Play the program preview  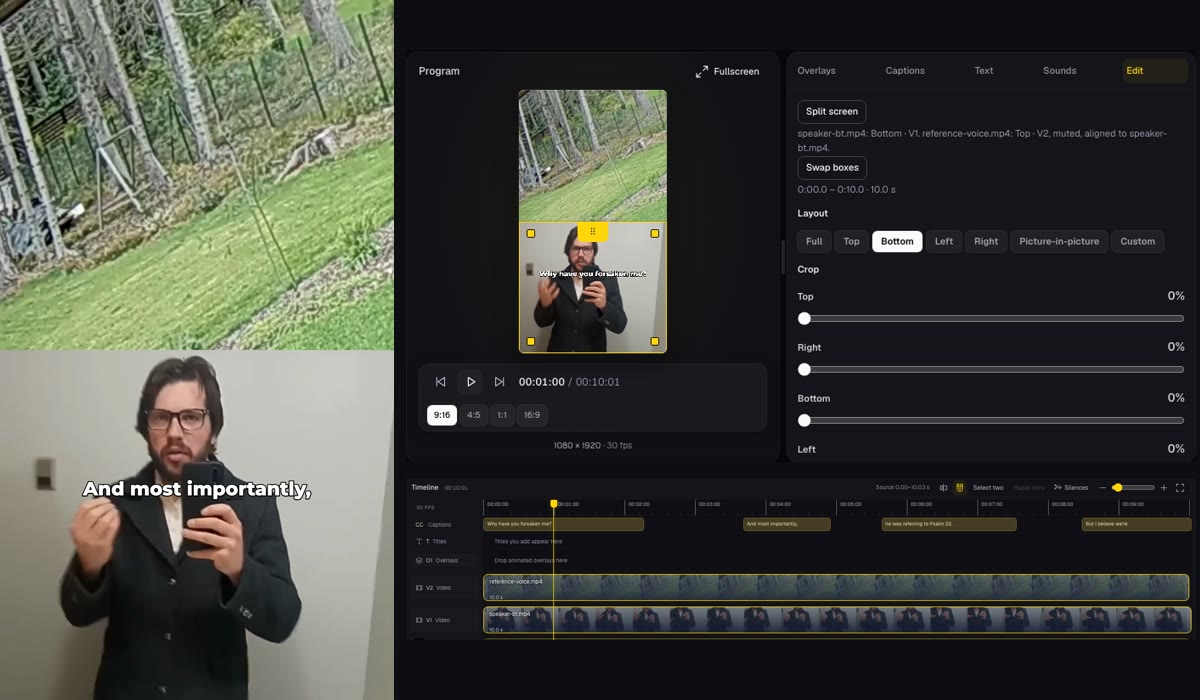(x=470, y=382)
